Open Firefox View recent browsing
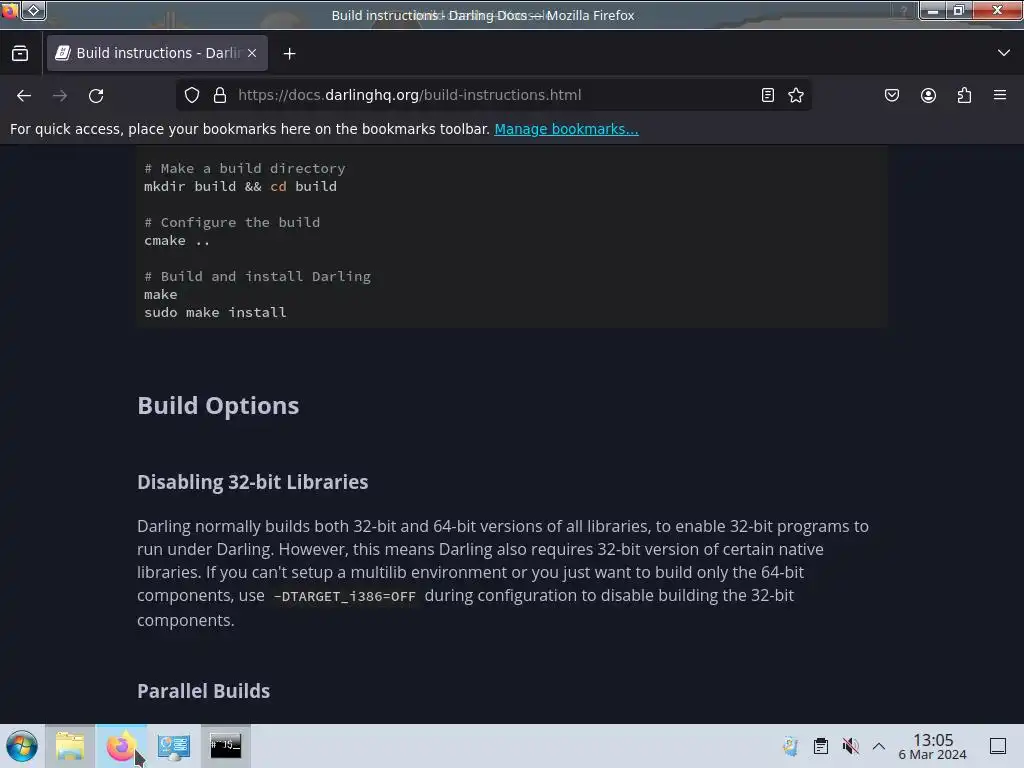Image resolution: width=1024 pixels, height=768 pixels. (20, 53)
